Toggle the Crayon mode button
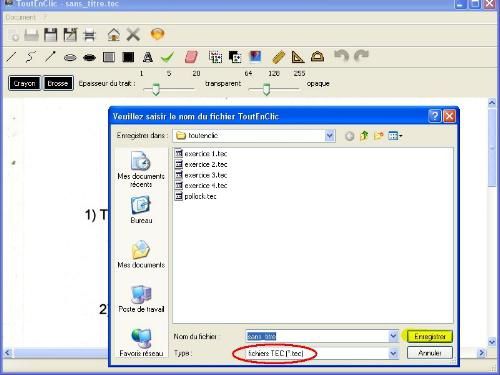This screenshot has height=375, width=500. (24, 83)
